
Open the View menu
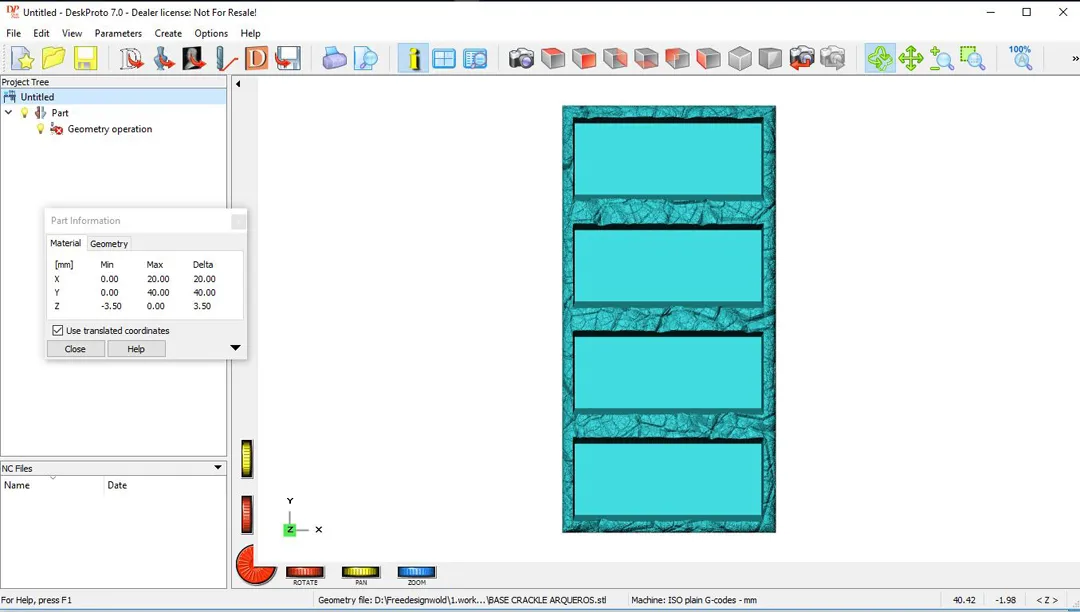72,33
